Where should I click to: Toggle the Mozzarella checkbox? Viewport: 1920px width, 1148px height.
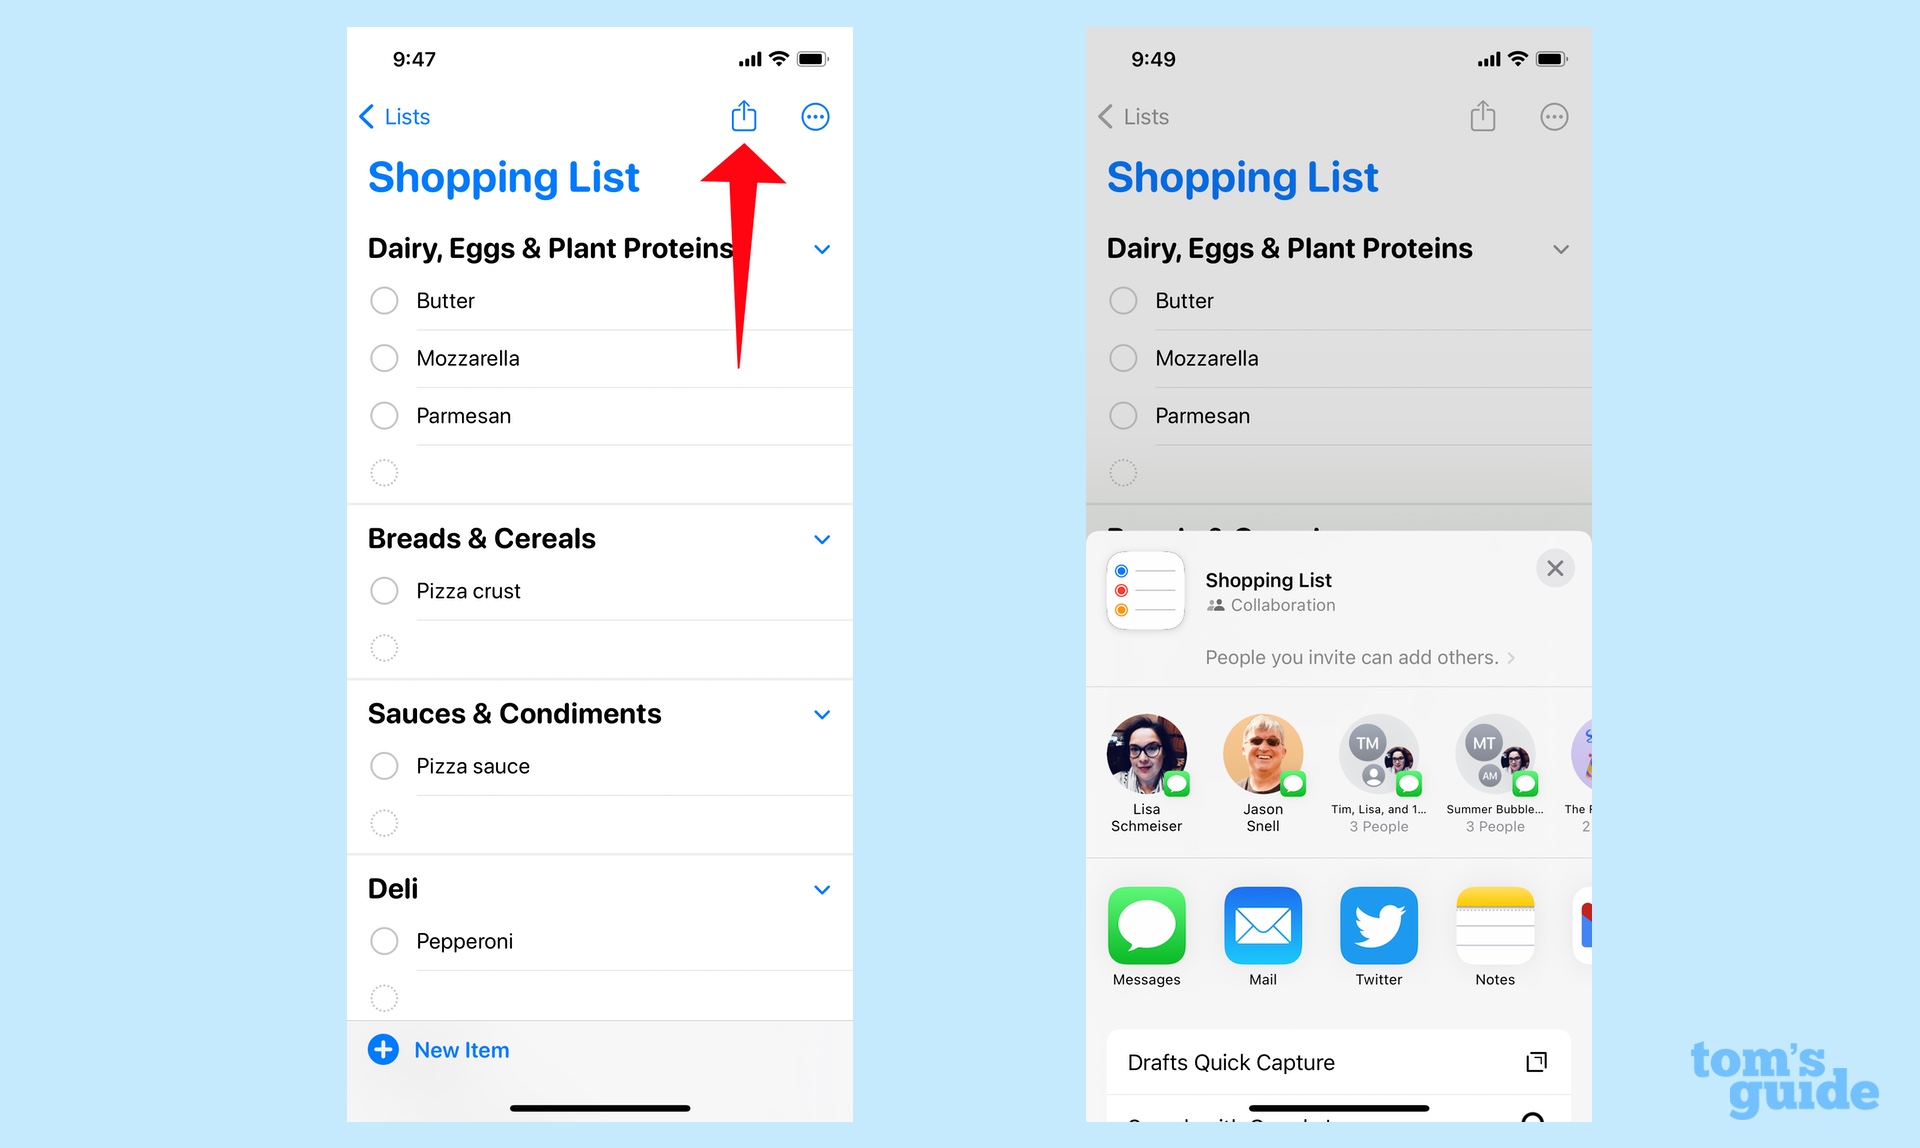(x=385, y=358)
